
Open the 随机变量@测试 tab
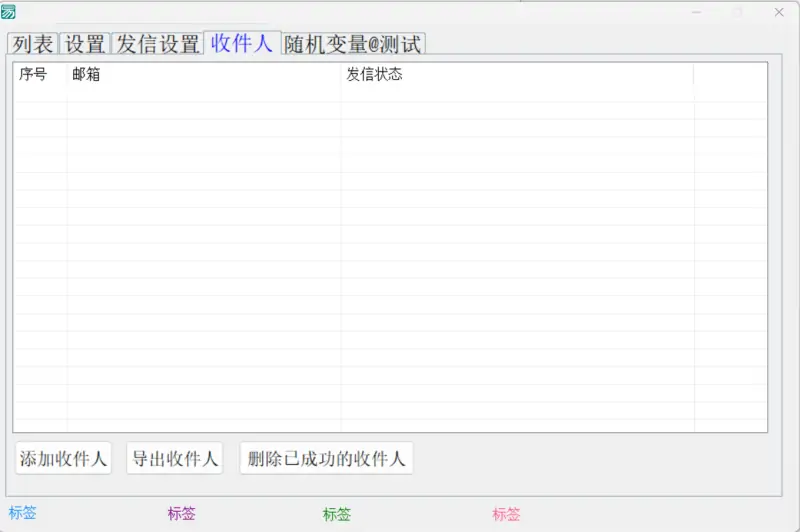click(353, 45)
